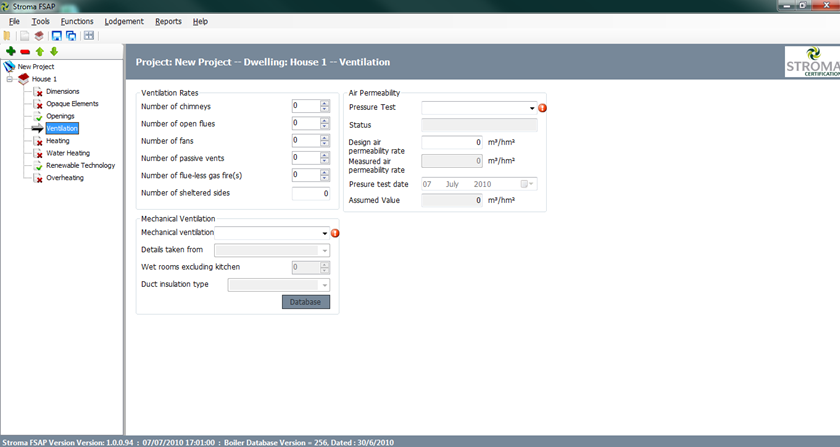Select Renewable Technology in the tree
The image size is (840, 447).
point(80,166)
